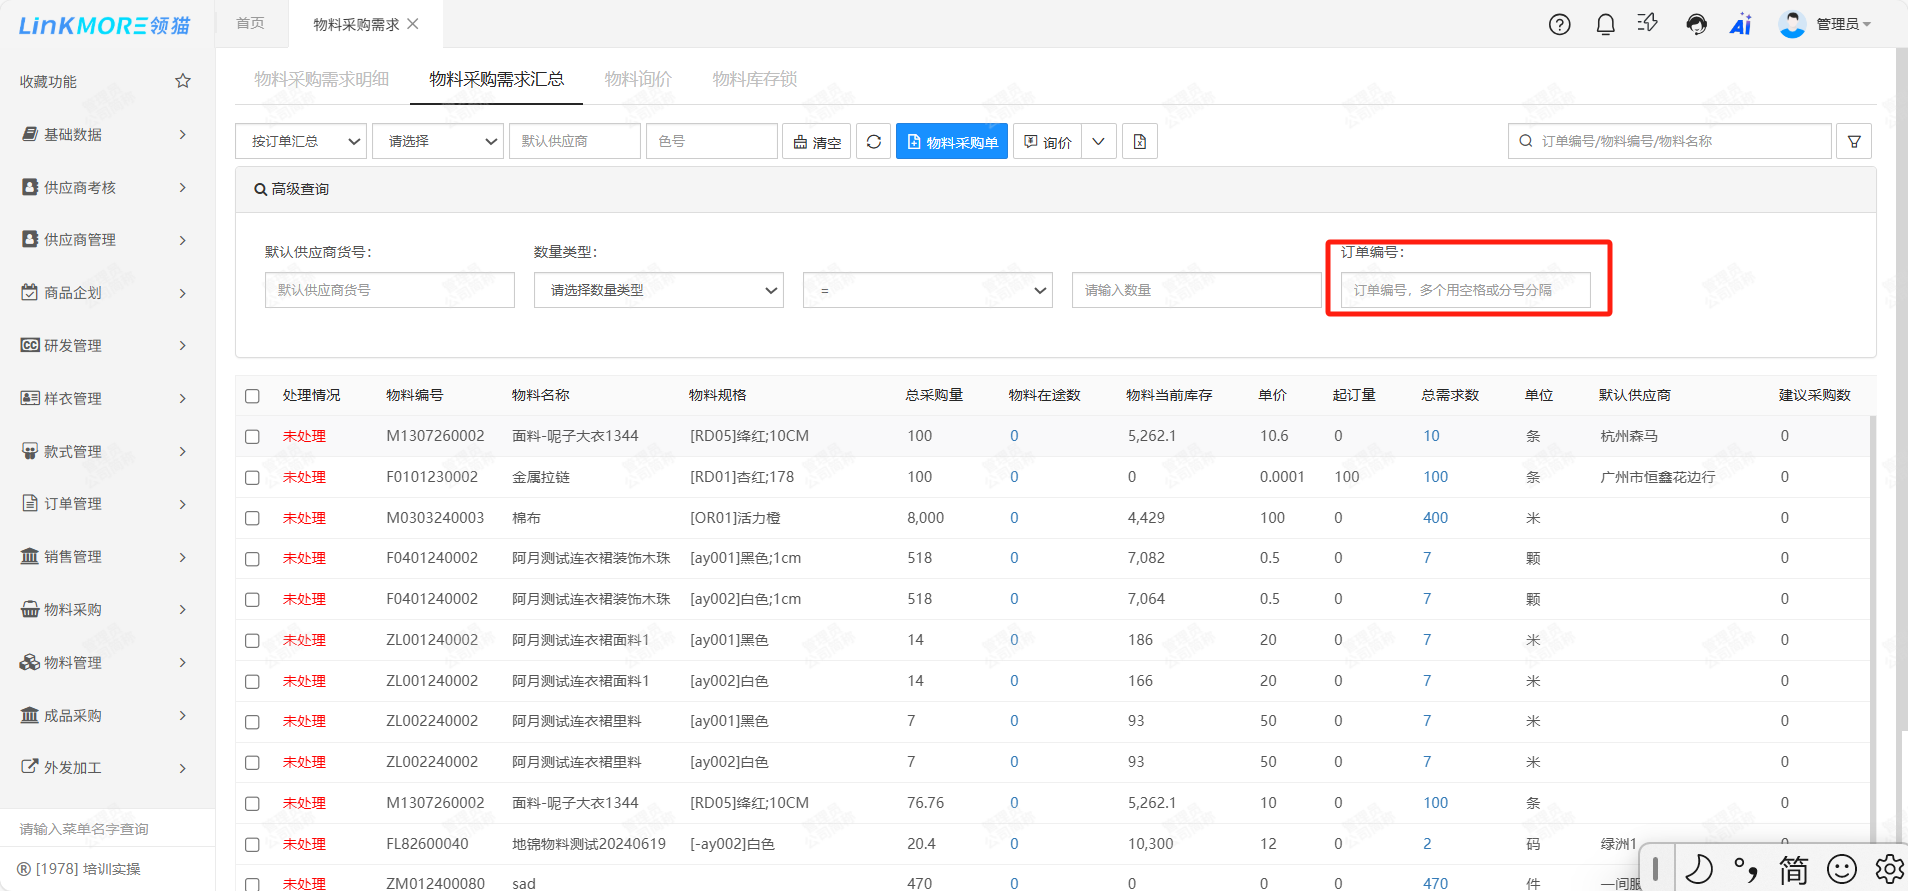Click the 订单编号 input field
The image size is (1908, 891).
1465,290
